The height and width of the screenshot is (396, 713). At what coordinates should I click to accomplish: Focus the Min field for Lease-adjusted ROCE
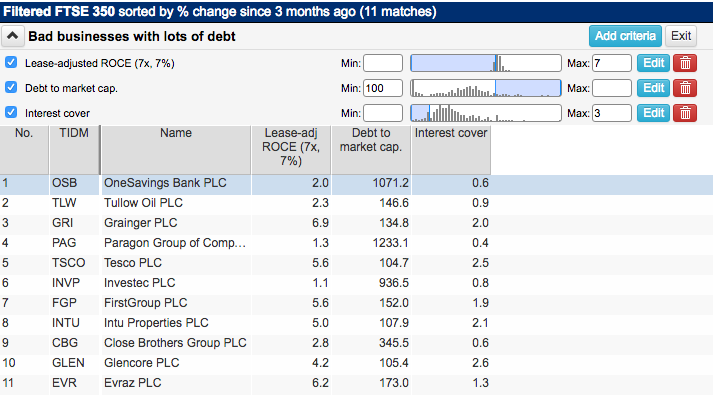click(383, 63)
